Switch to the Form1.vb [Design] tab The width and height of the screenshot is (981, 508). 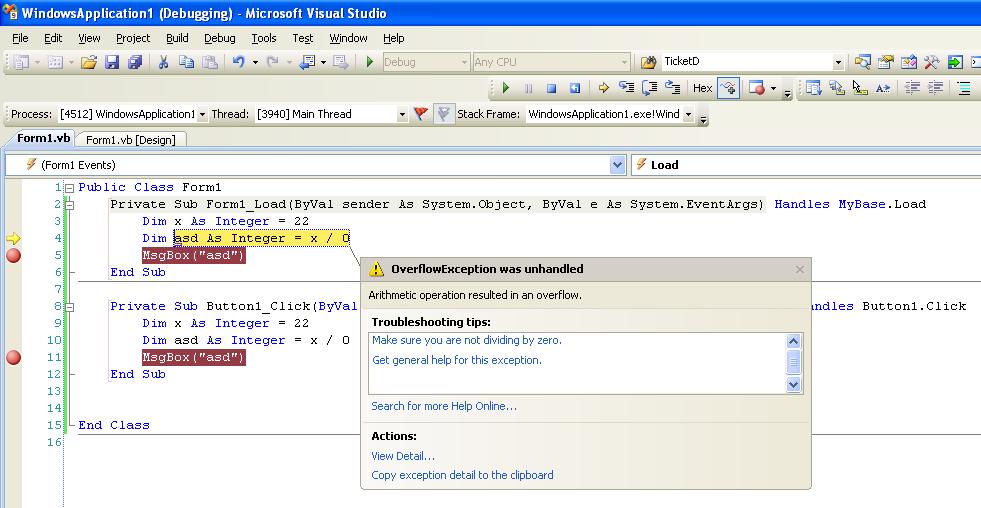pos(131,140)
